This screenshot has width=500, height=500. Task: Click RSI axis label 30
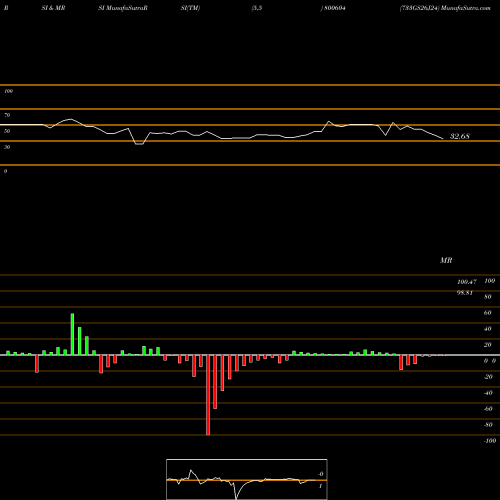[7, 147]
